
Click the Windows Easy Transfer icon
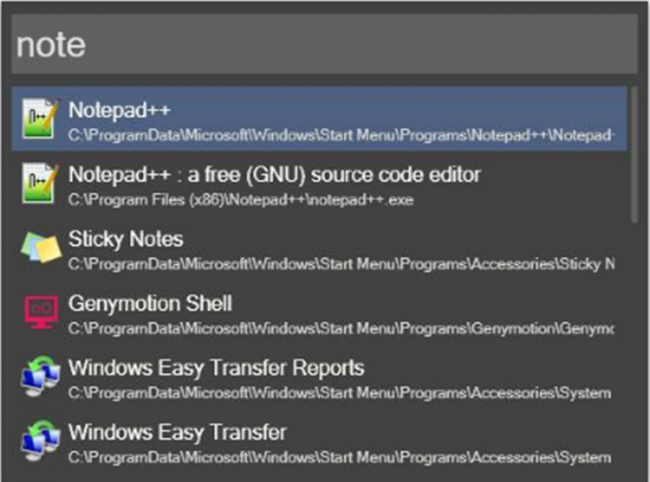(x=40, y=441)
